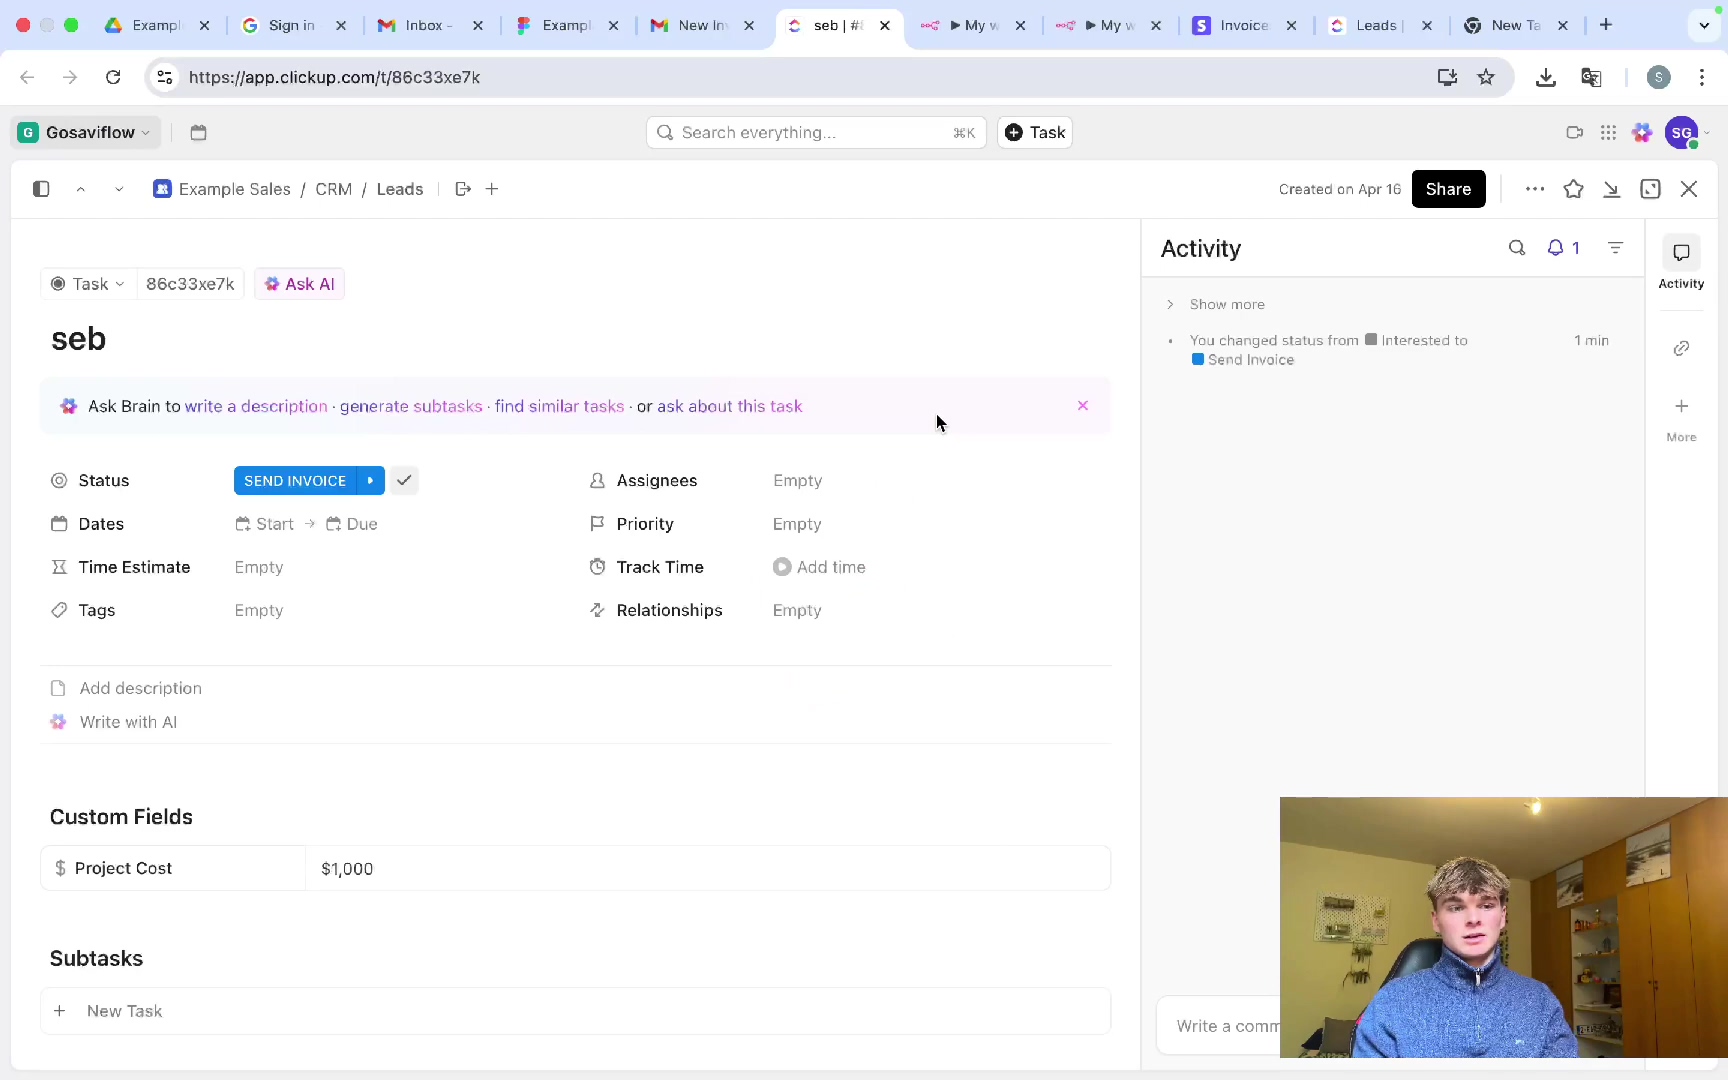Toggle the left sidebar panel
The height and width of the screenshot is (1080, 1728).
click(x=41, y=189)
